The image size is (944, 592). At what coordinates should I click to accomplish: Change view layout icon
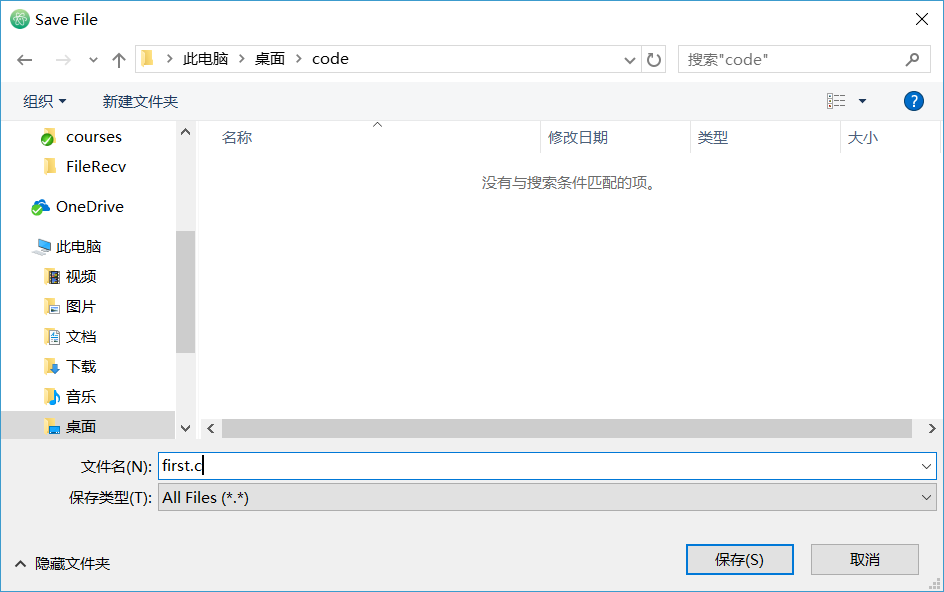pyautogui.click(x=836, y=101)
